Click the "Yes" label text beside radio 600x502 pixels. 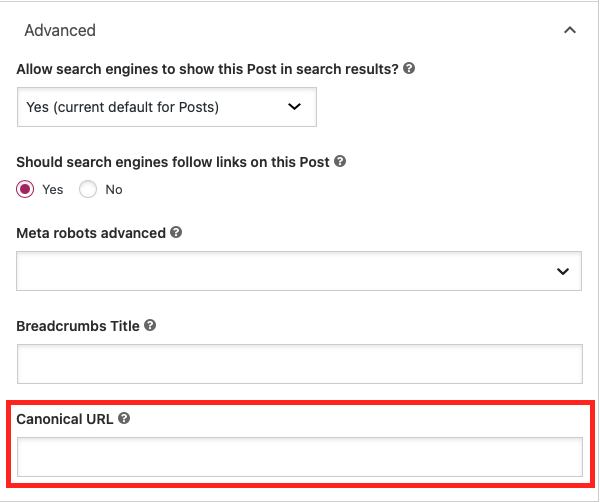(x=53, y=189)
